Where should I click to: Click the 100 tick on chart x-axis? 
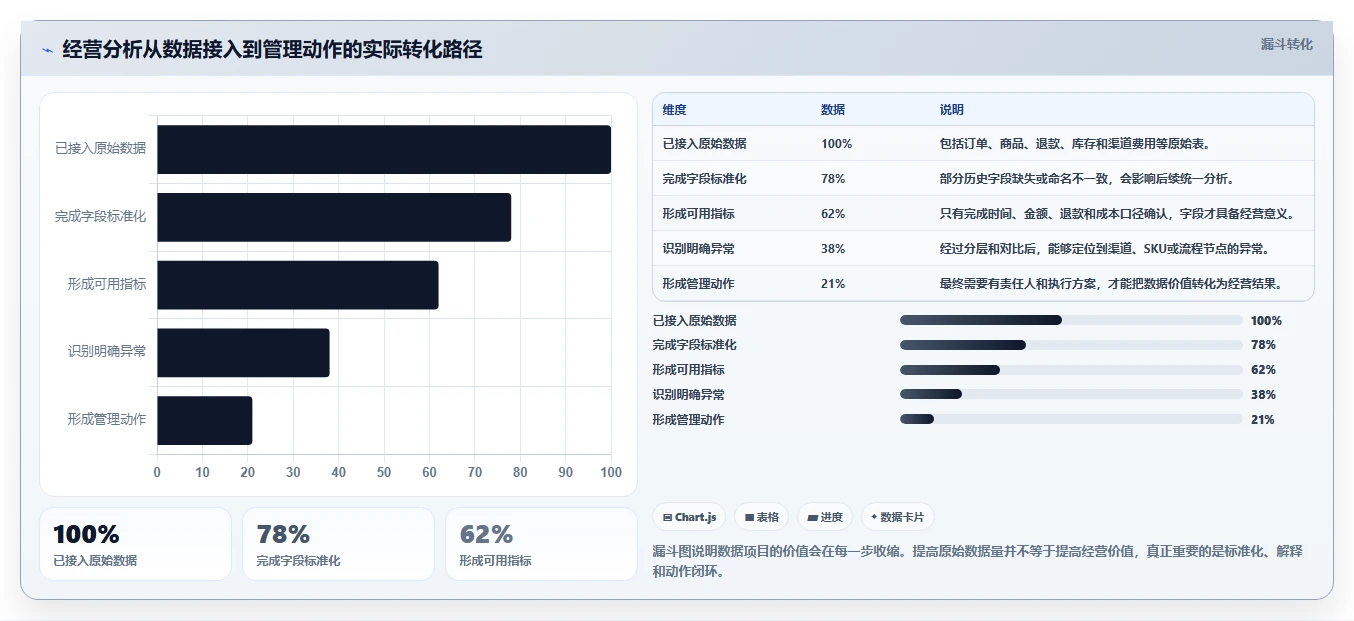pos(610,472)
